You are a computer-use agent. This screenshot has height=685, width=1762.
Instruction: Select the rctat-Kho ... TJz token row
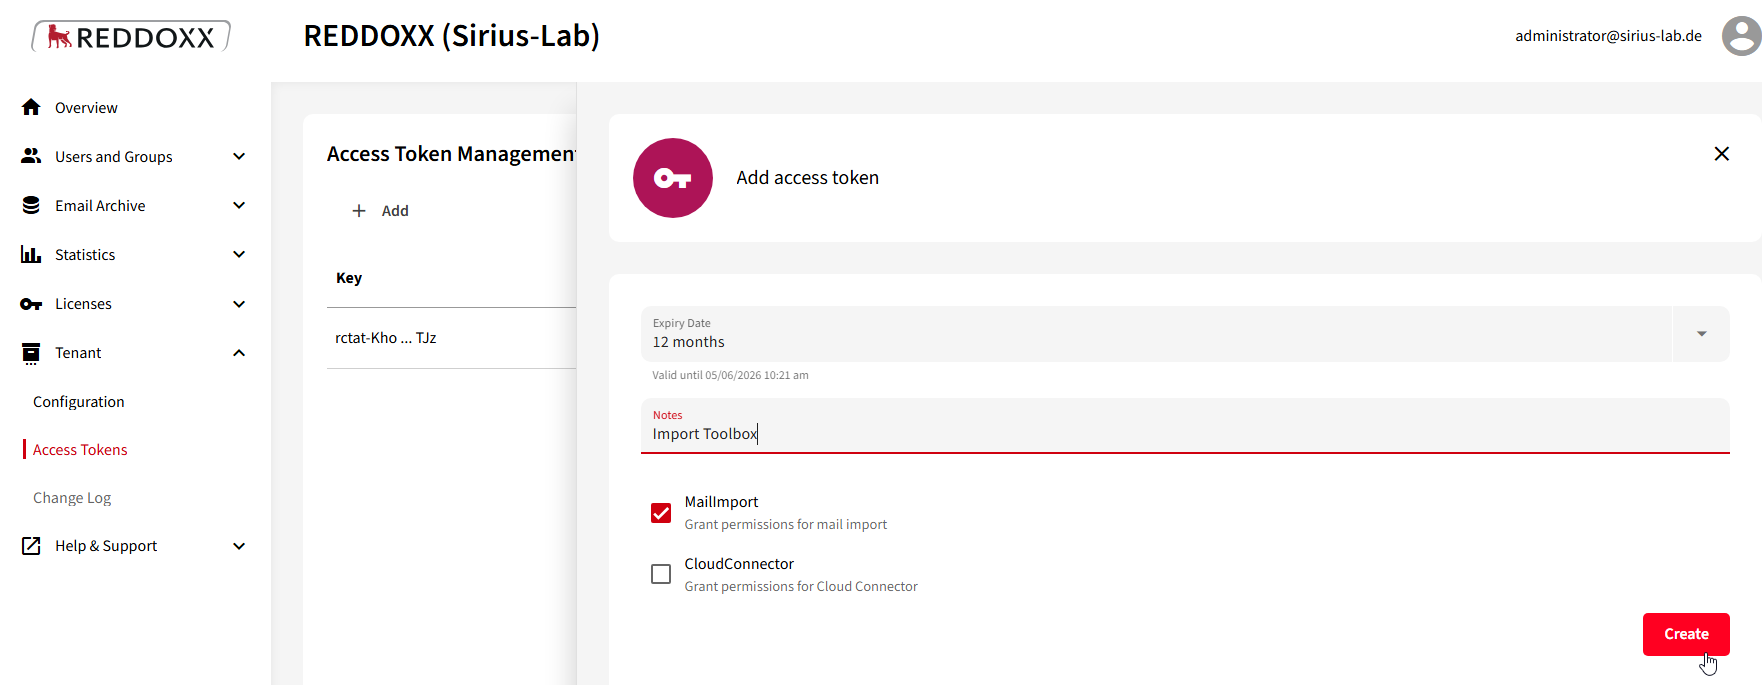click(x=451, y=338)
